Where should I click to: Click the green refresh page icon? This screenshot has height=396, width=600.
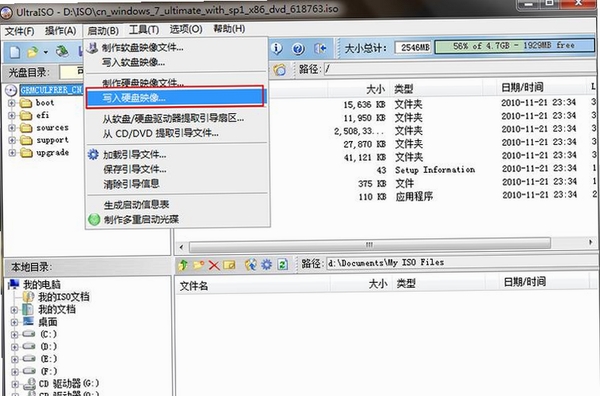(283, 264)
